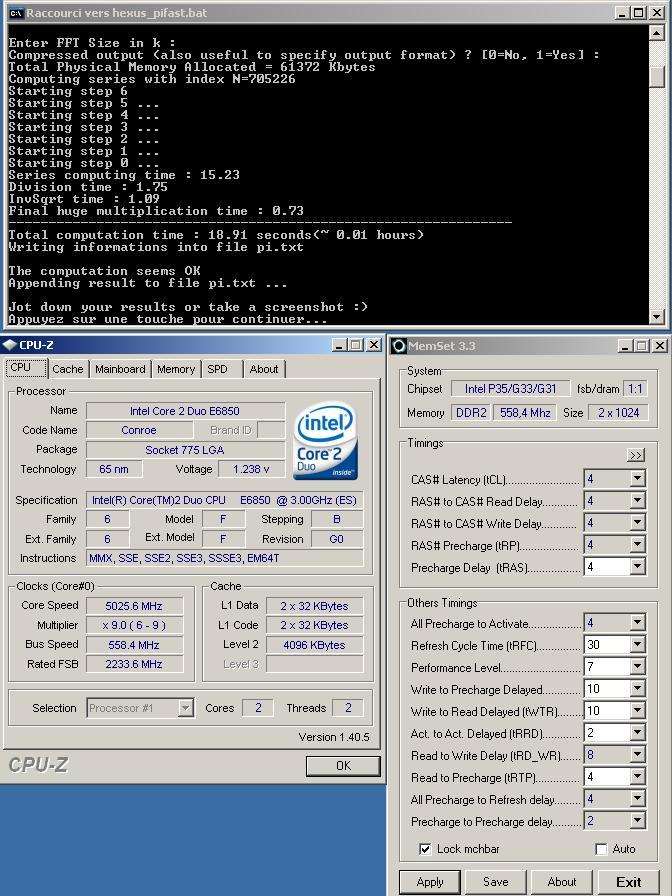Click the Technology 65 nm field
Screen dimensions: 672x896
point(114,469)
